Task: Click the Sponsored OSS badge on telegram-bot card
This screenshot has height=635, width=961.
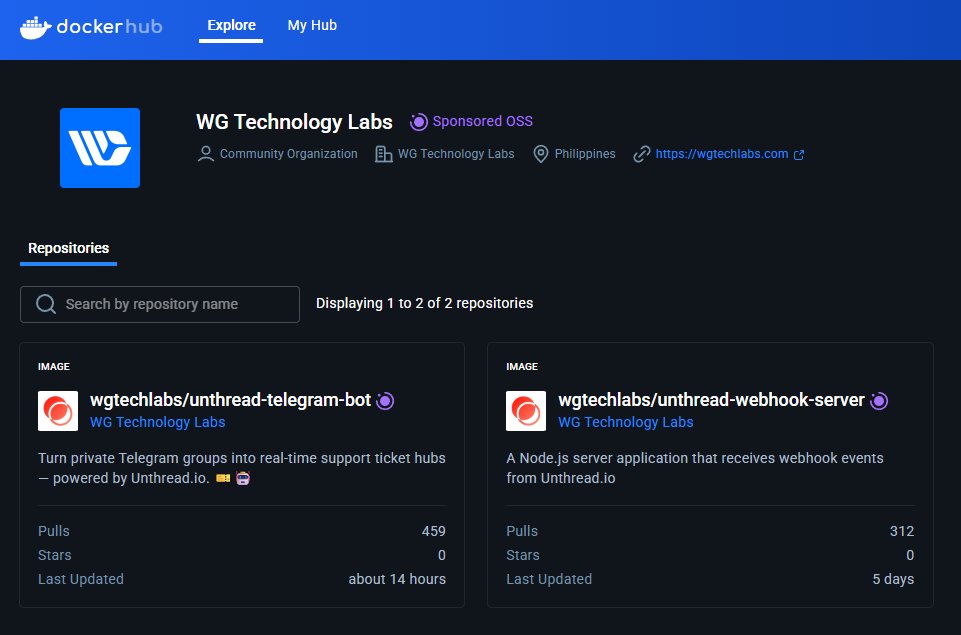Action: (385, 401)
